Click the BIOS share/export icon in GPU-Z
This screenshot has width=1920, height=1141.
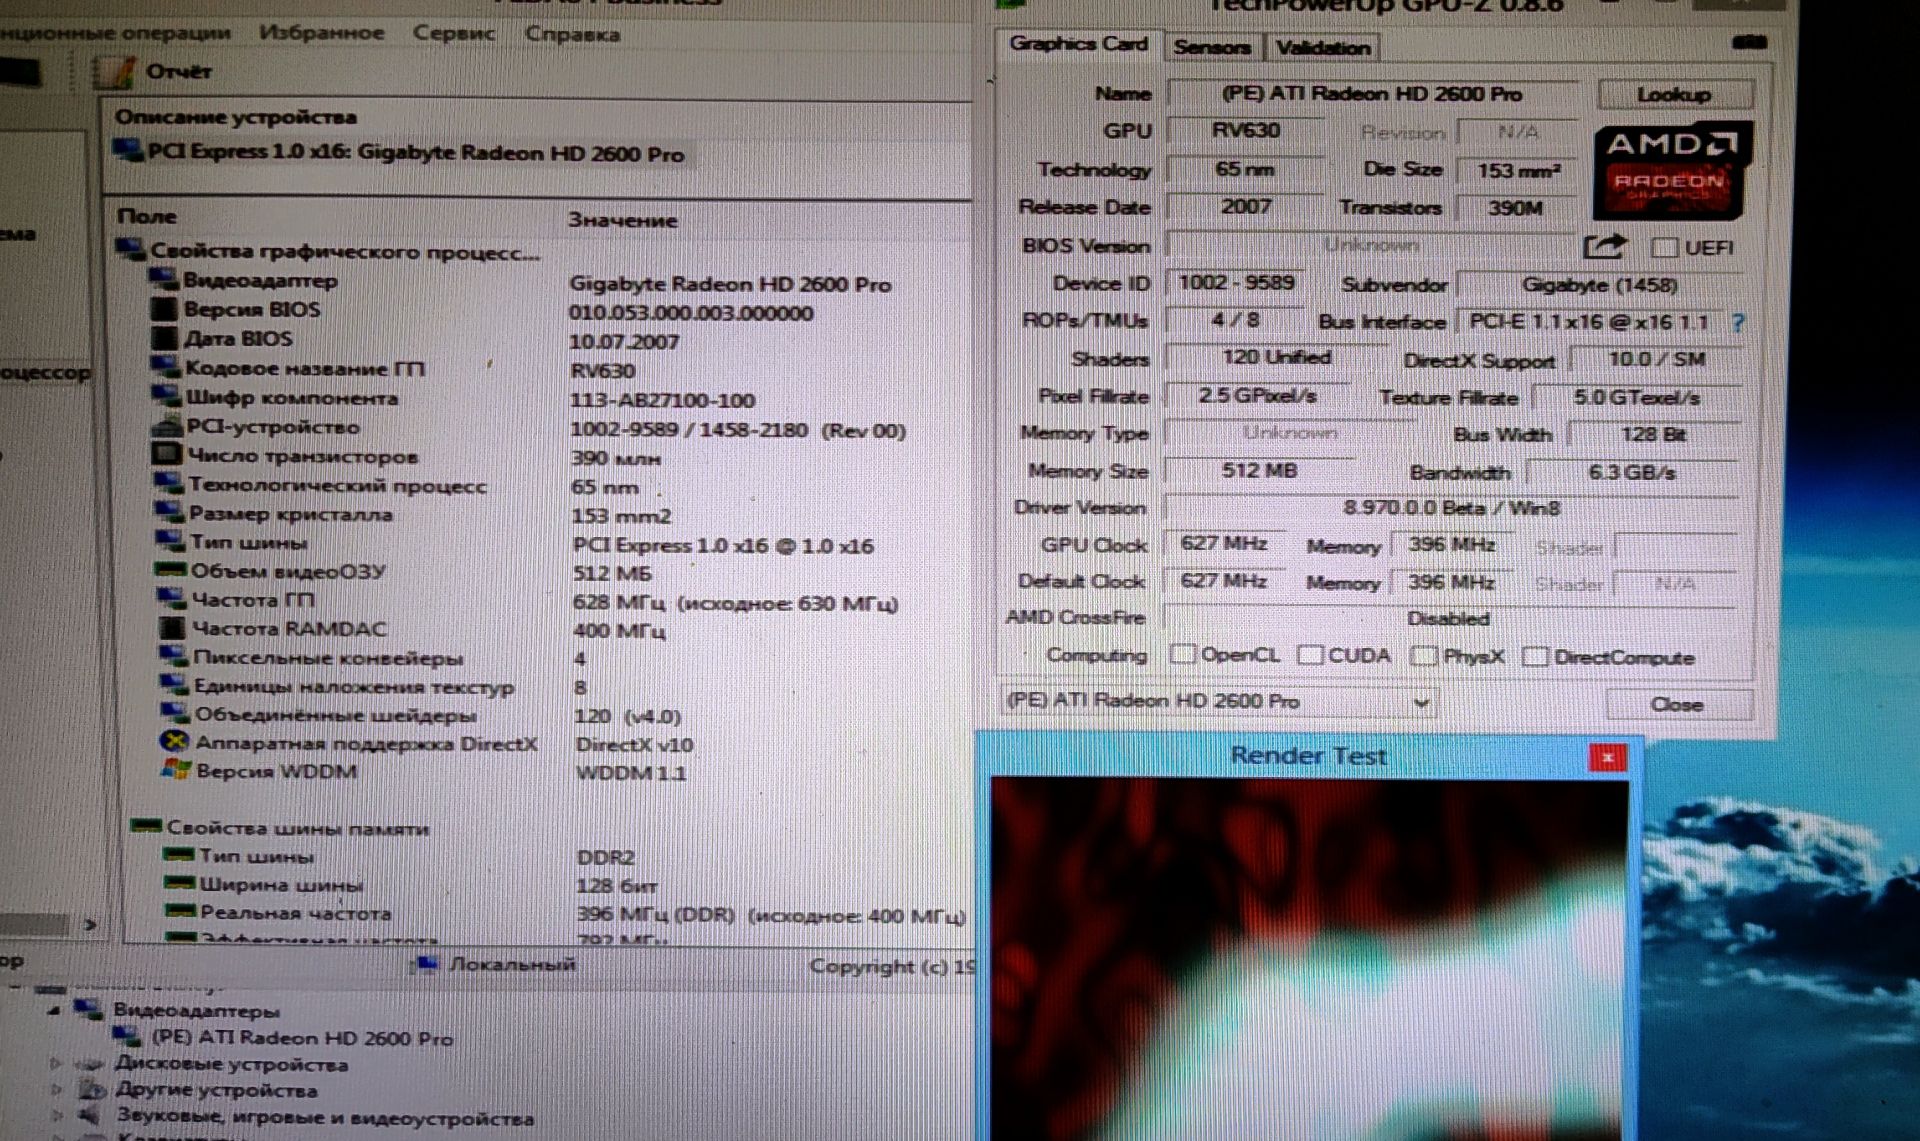[x=1604, y=246]
